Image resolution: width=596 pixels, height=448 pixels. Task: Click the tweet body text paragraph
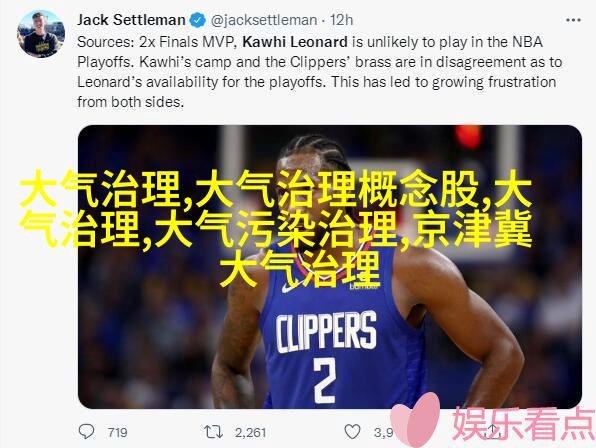pyautogui.click(x=319, y=72)
